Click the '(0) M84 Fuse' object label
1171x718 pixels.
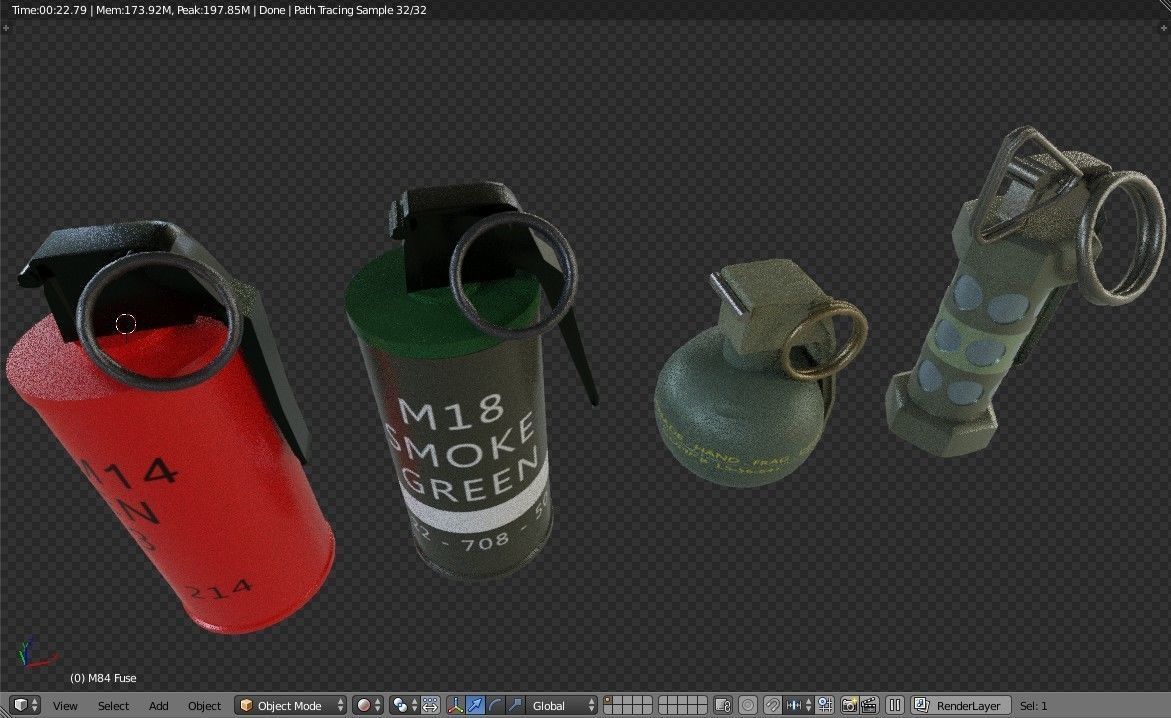point(103,678)
